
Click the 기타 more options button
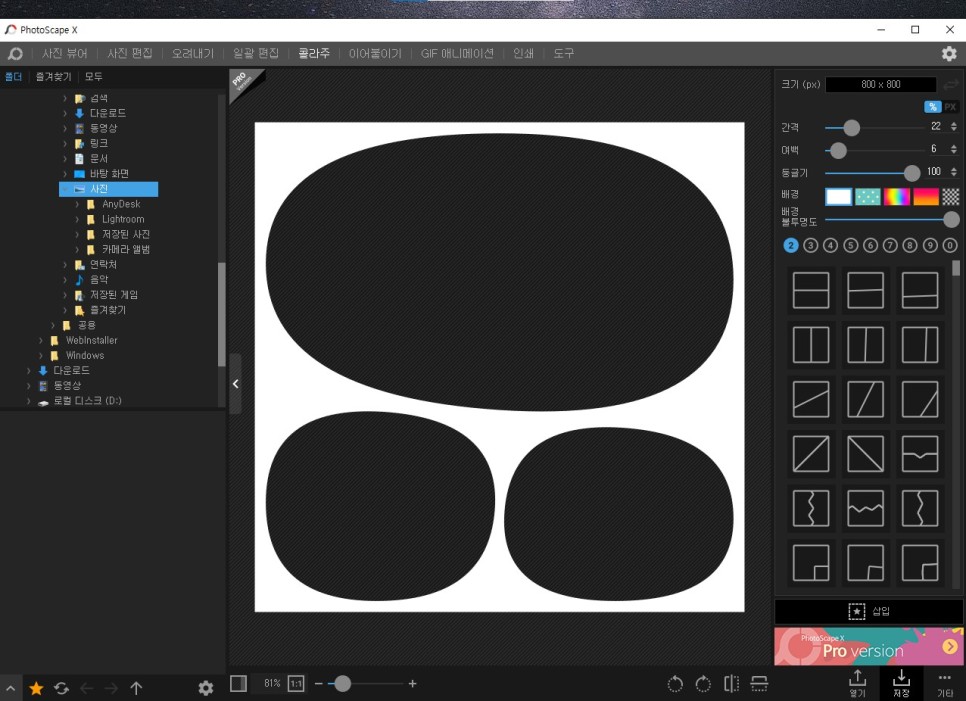coord(944,684)
